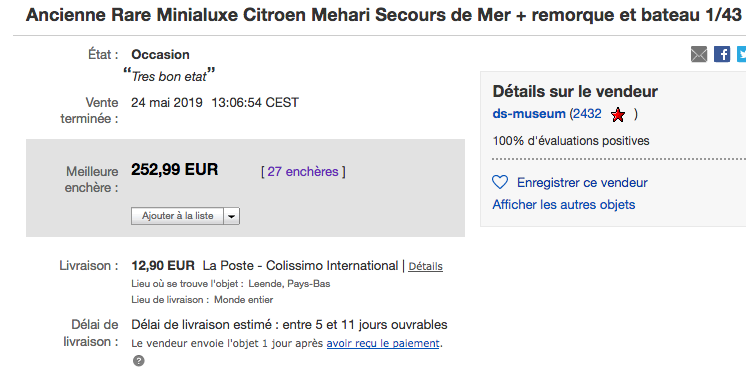This screenshot has width=746, height=378.
Task: Click Enregistrer ce vendeur link
Action: (582, 183)
